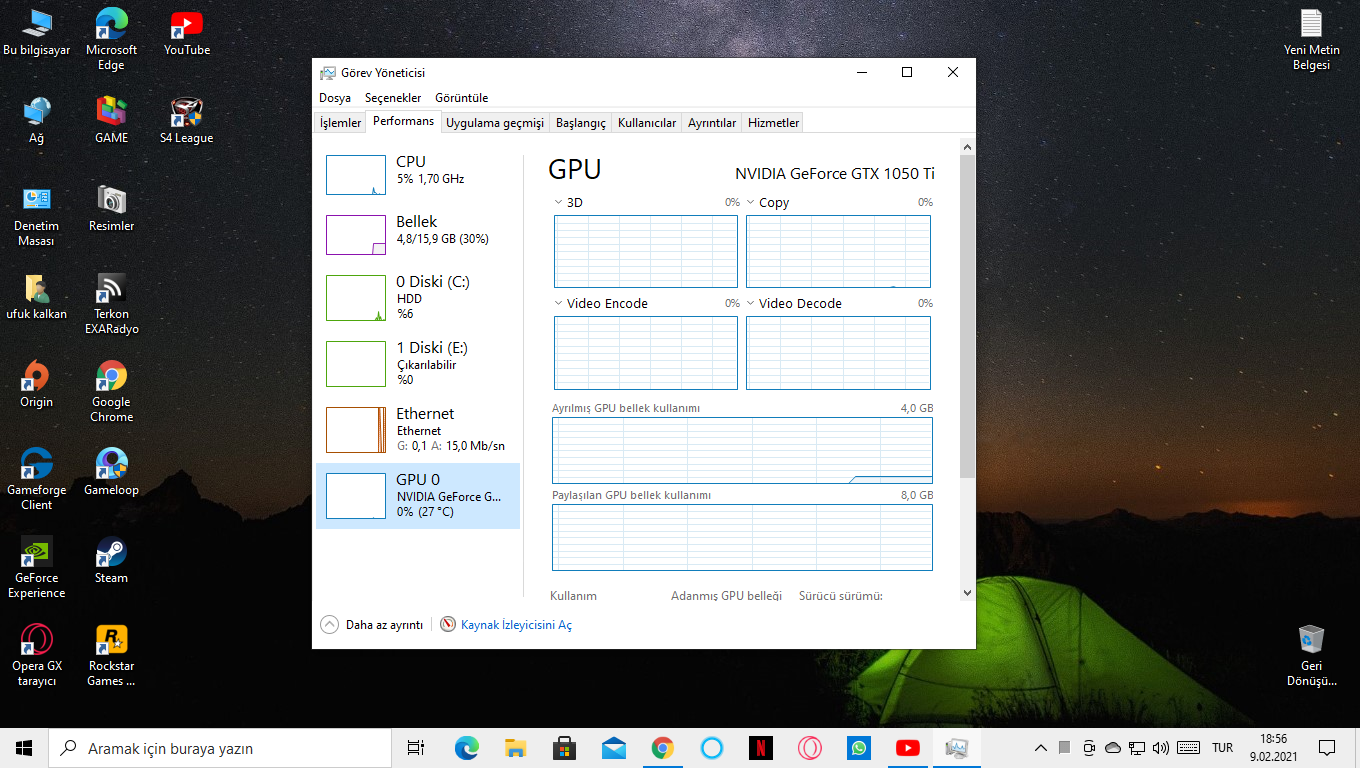Image resolution: width=1360 pixels, height=768 pixels.
Task: Select the Microsoft Edge desktop shortcut
Action: click(111, 40)
